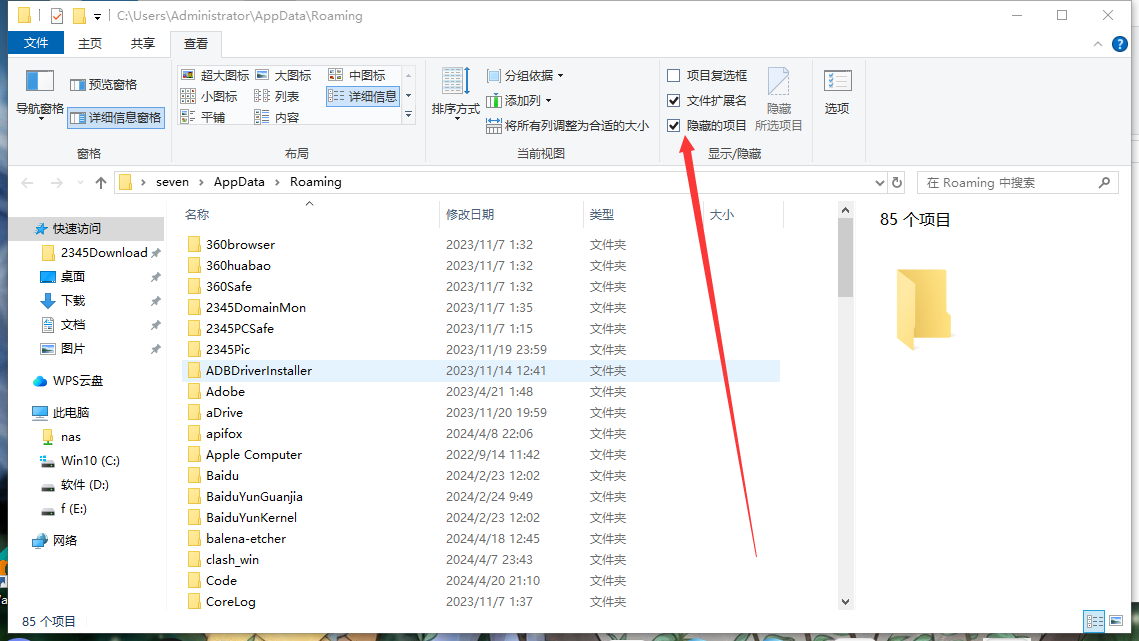The width and height of the screenshot is (1139, 641).
Task: Switch to the View (查看) tab
Action: [195, 44]
